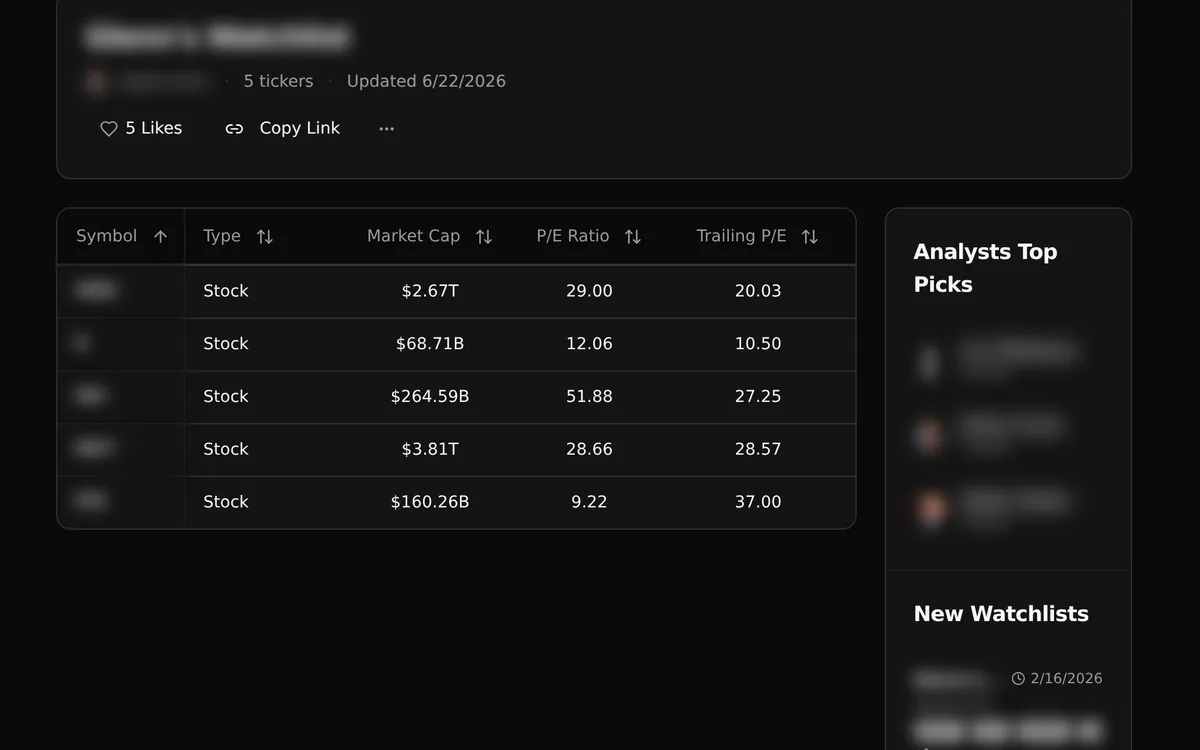
Task: Click the 51.88 P/E ratio value
Action: pyautogui.click(x=589, y=397)
